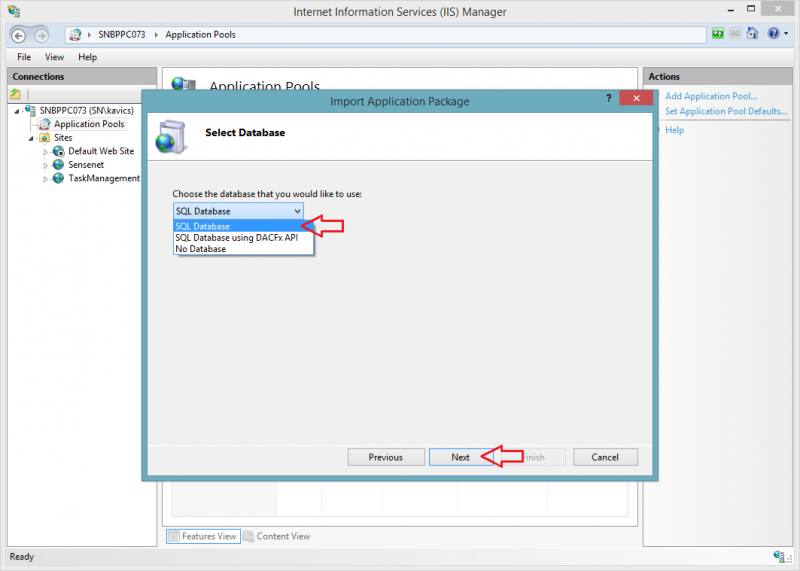Click the SNBPPC073 server icon in tree

[x=31, y=110]
